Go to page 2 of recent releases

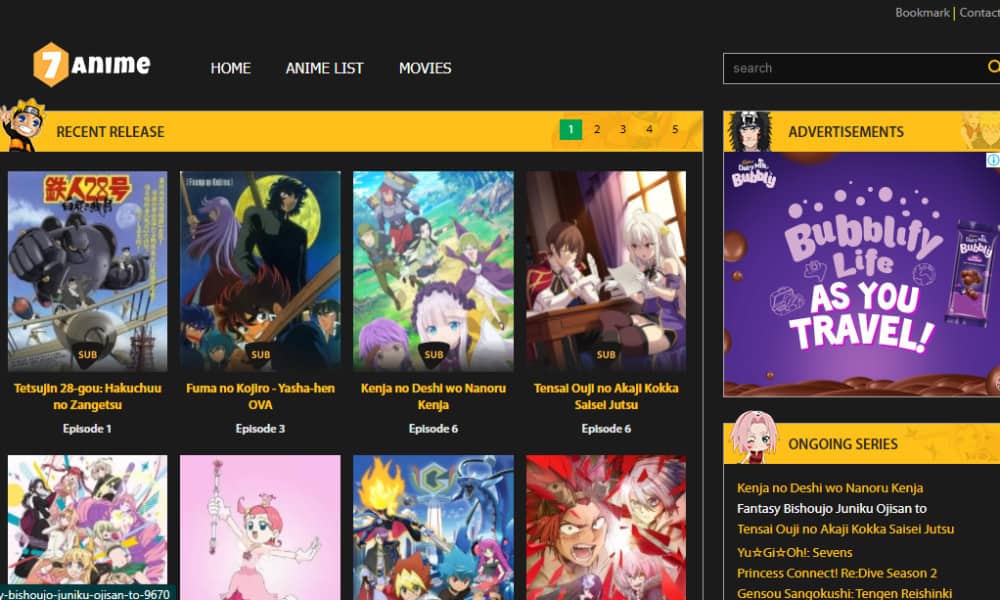(597, 129)
